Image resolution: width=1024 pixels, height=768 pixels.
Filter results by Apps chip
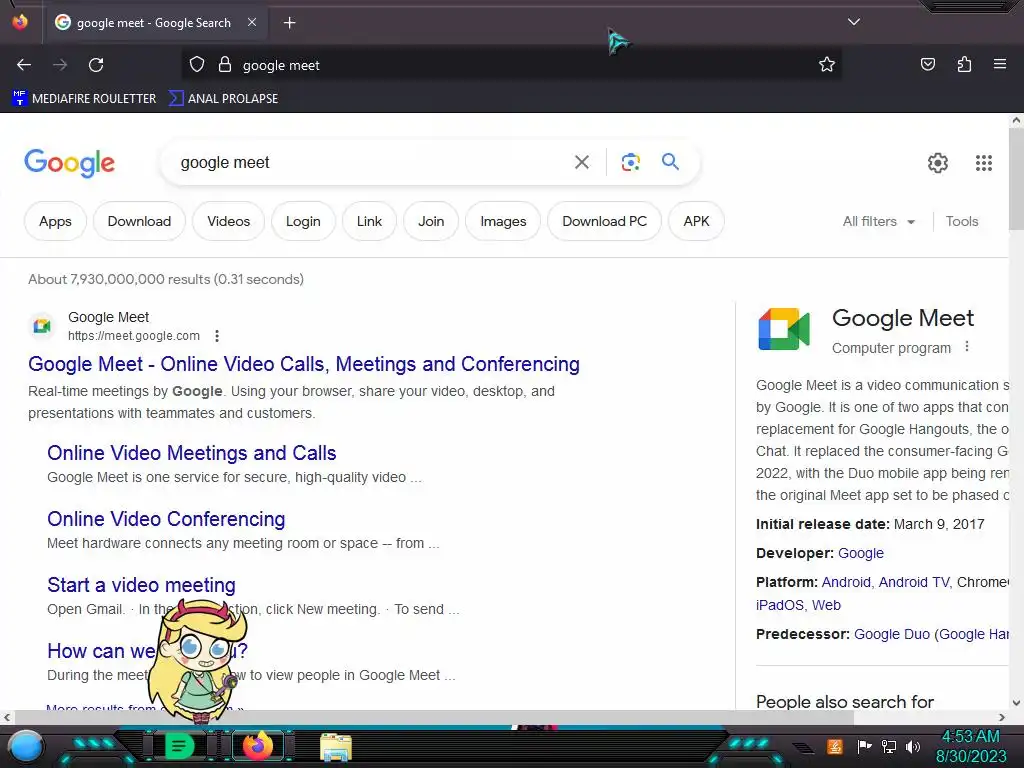click(56, 221)
